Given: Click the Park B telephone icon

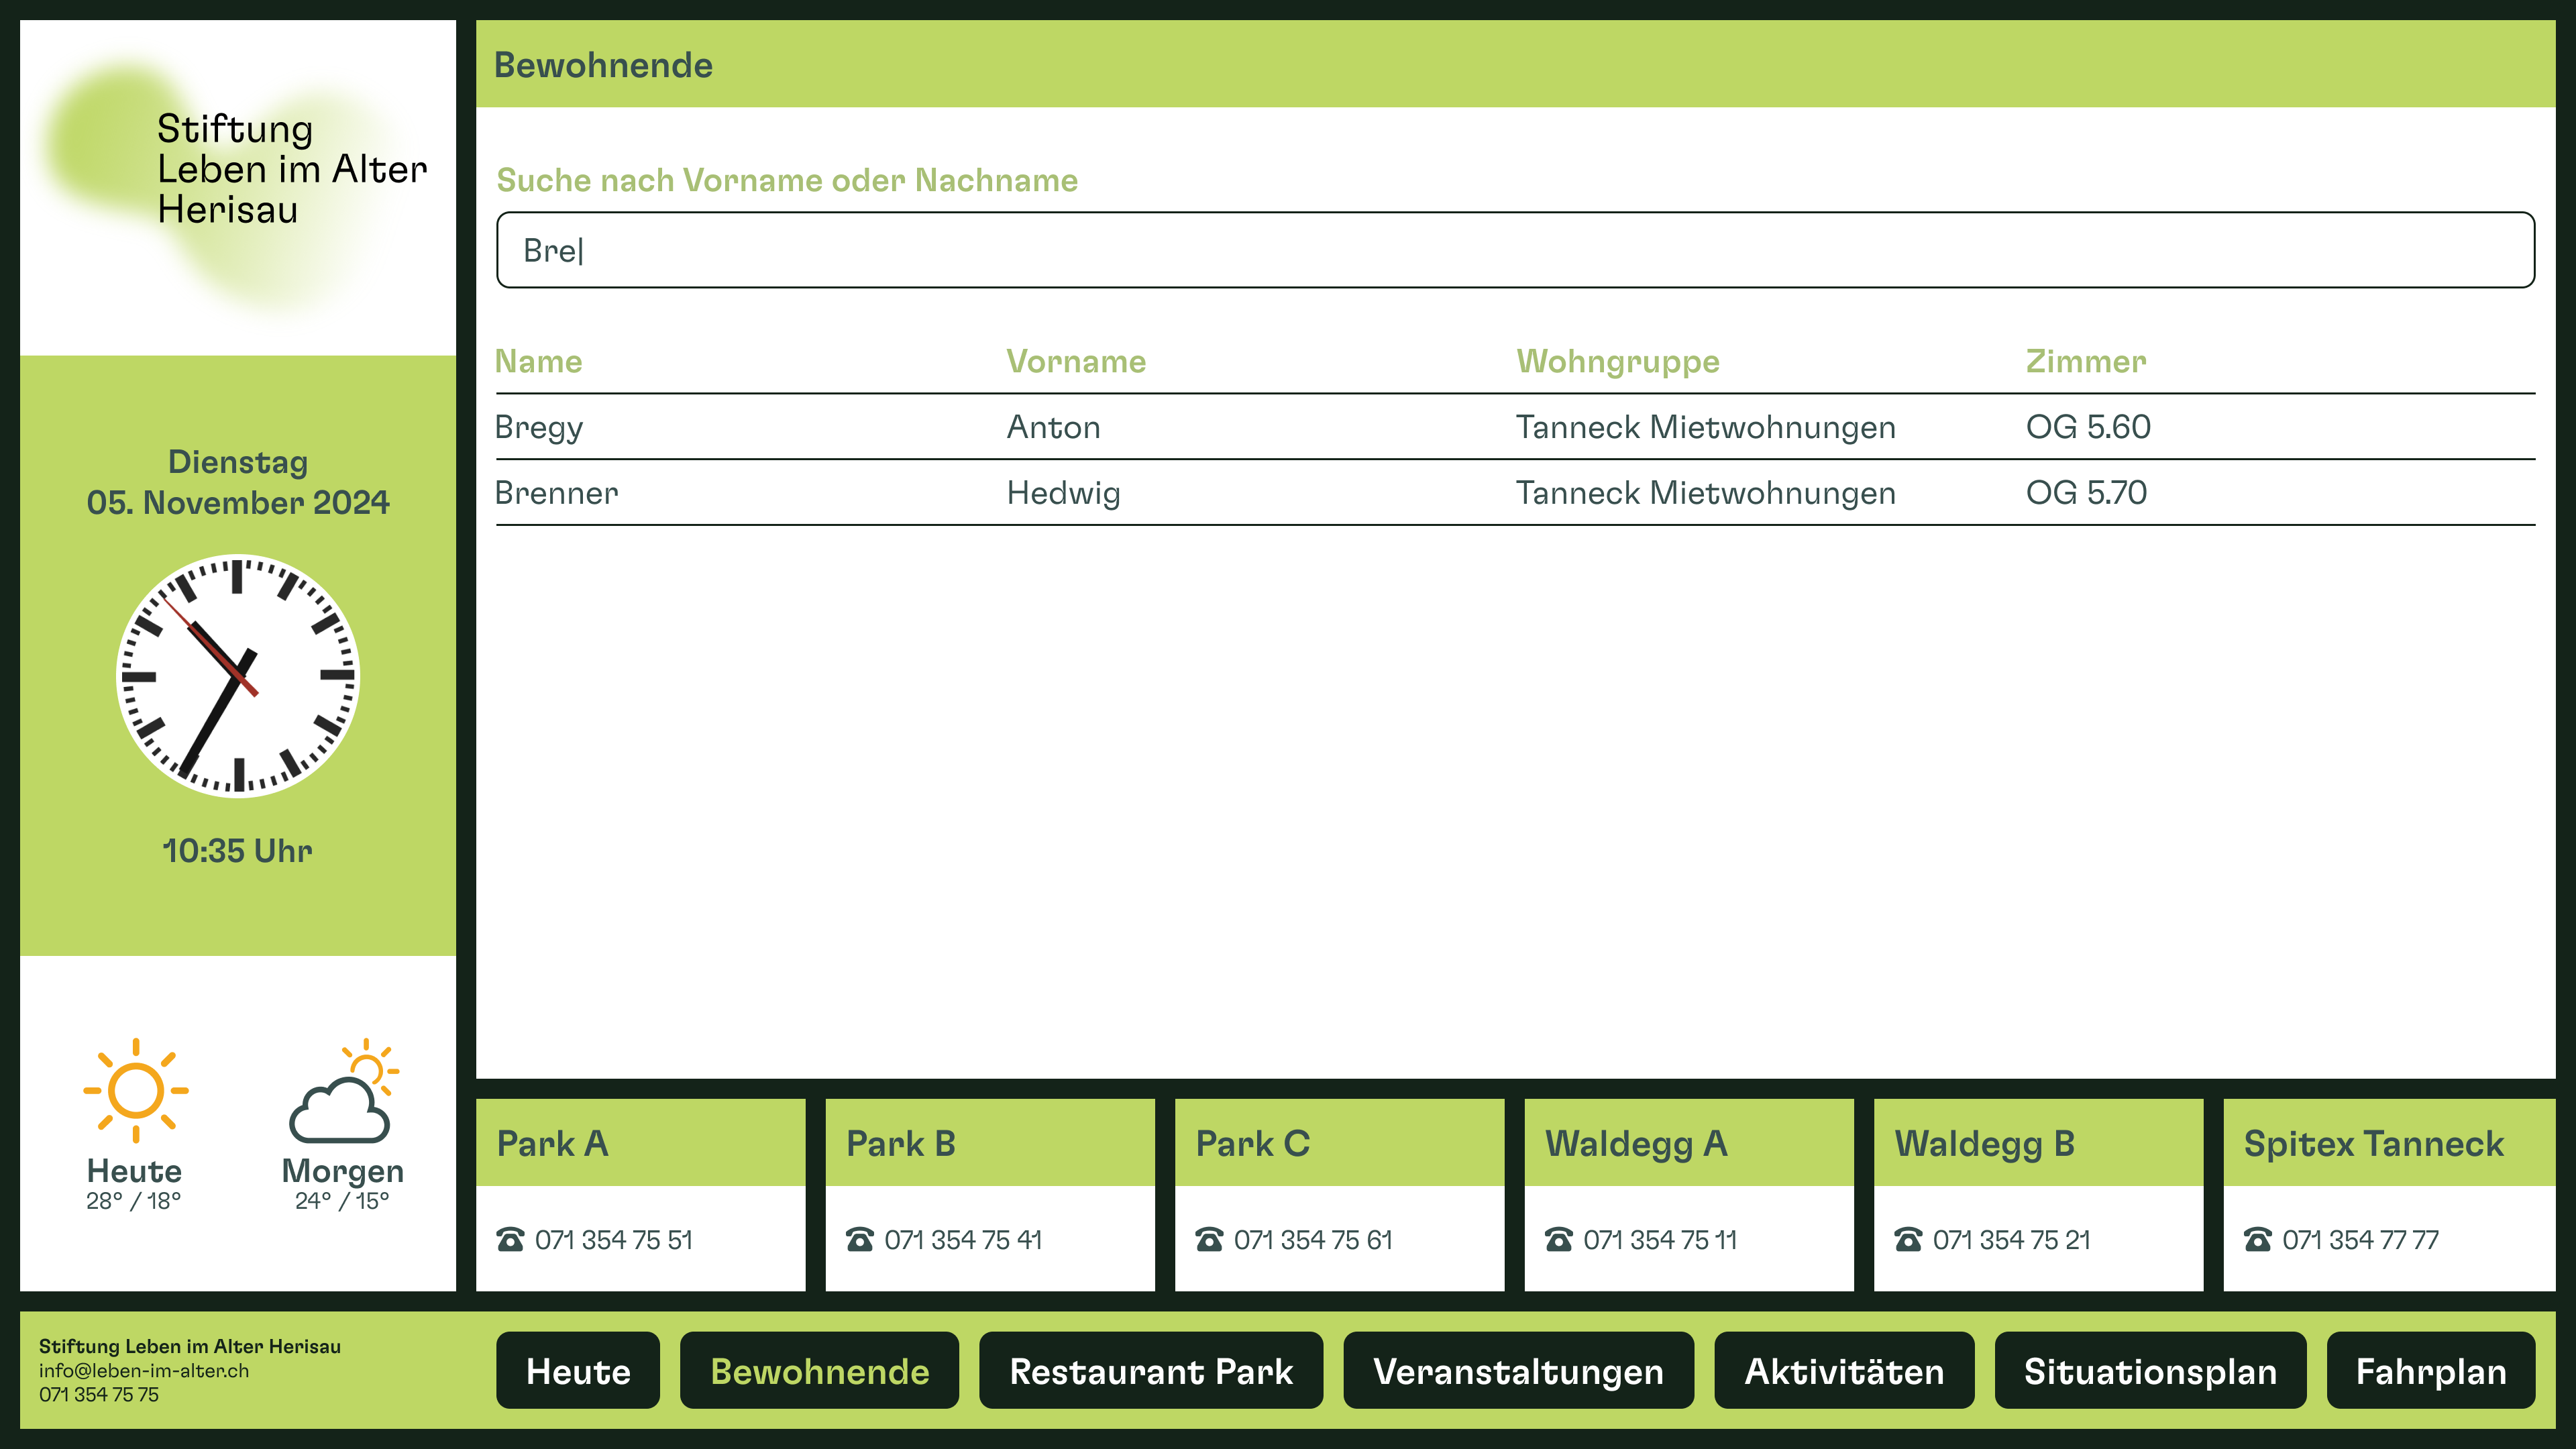Looking at the screenshot, I should [x=859, y=1240].
